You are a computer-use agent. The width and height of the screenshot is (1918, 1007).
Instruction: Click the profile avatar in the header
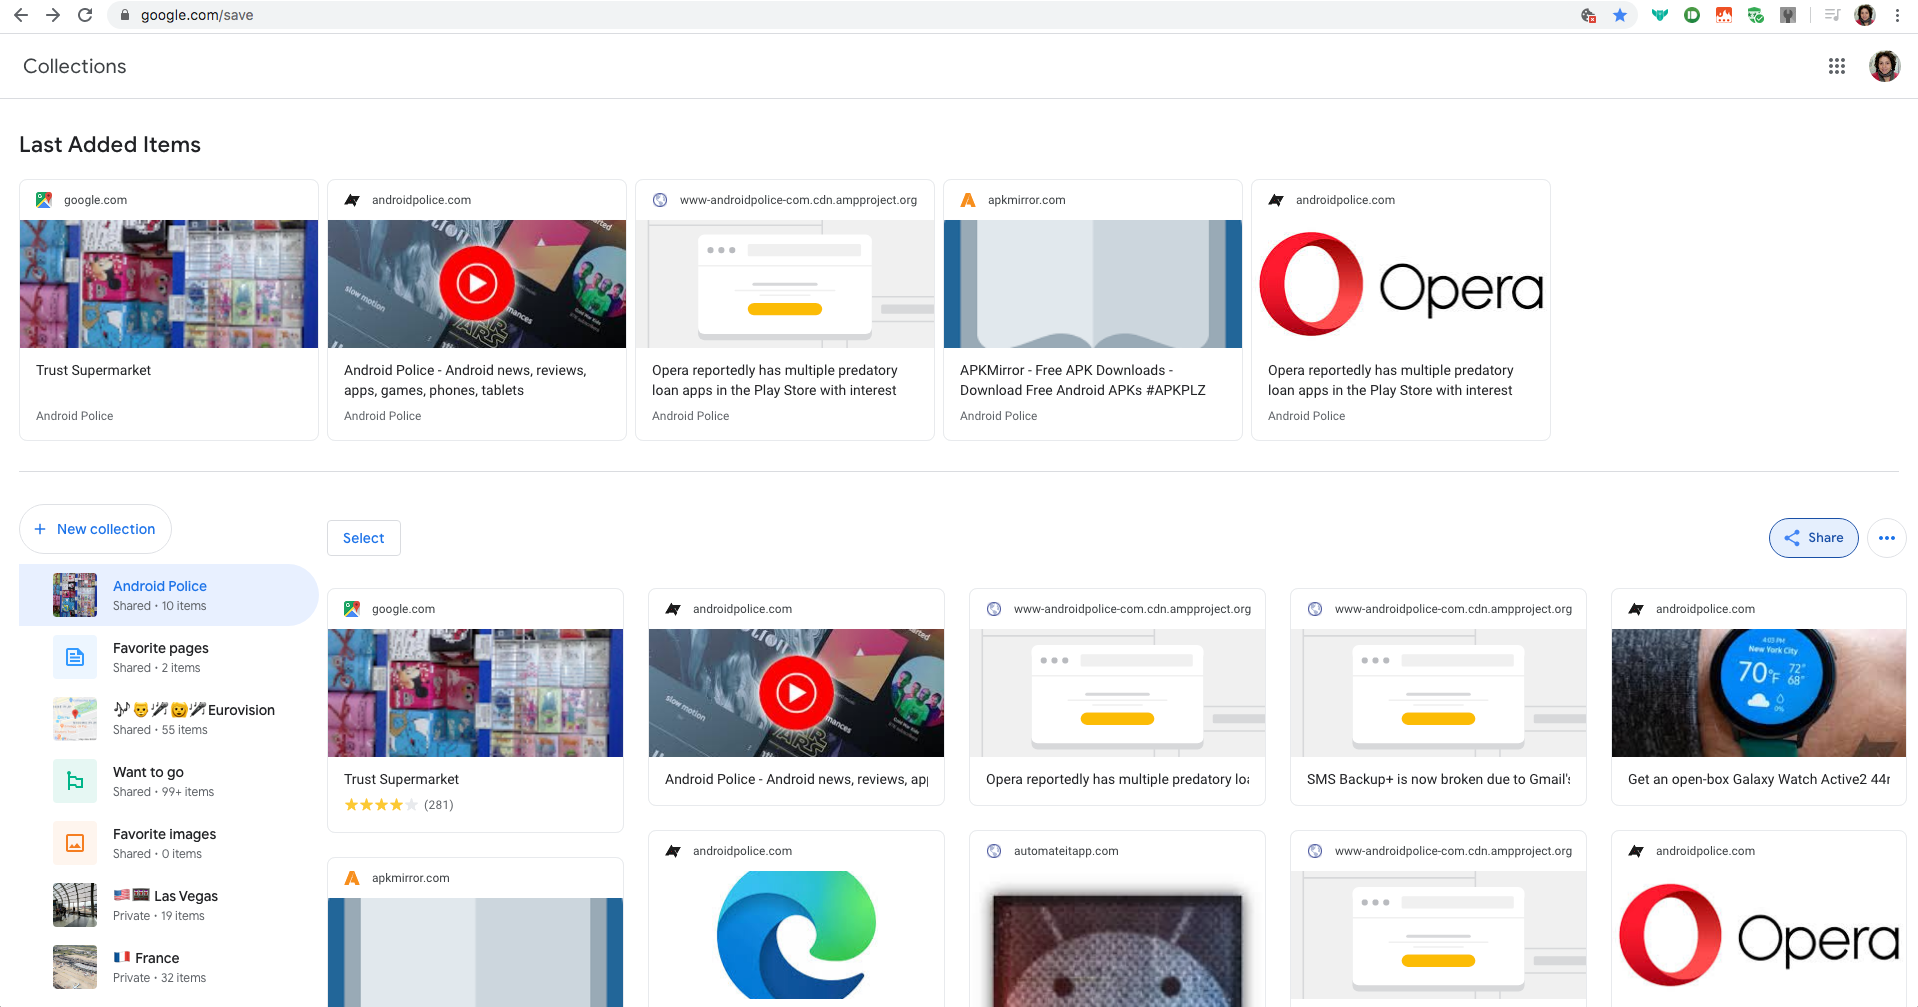pyautogui.click(x=1884, y=66)
